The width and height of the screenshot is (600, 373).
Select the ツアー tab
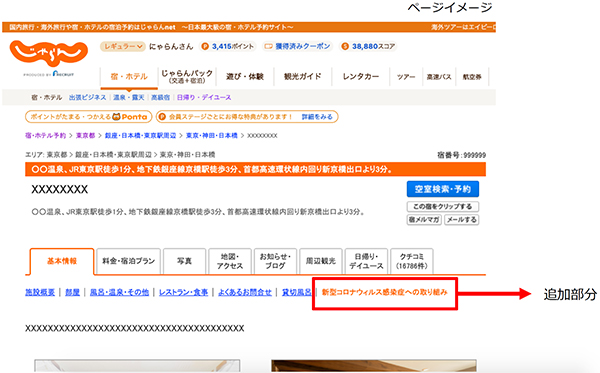tap(406, 77)
